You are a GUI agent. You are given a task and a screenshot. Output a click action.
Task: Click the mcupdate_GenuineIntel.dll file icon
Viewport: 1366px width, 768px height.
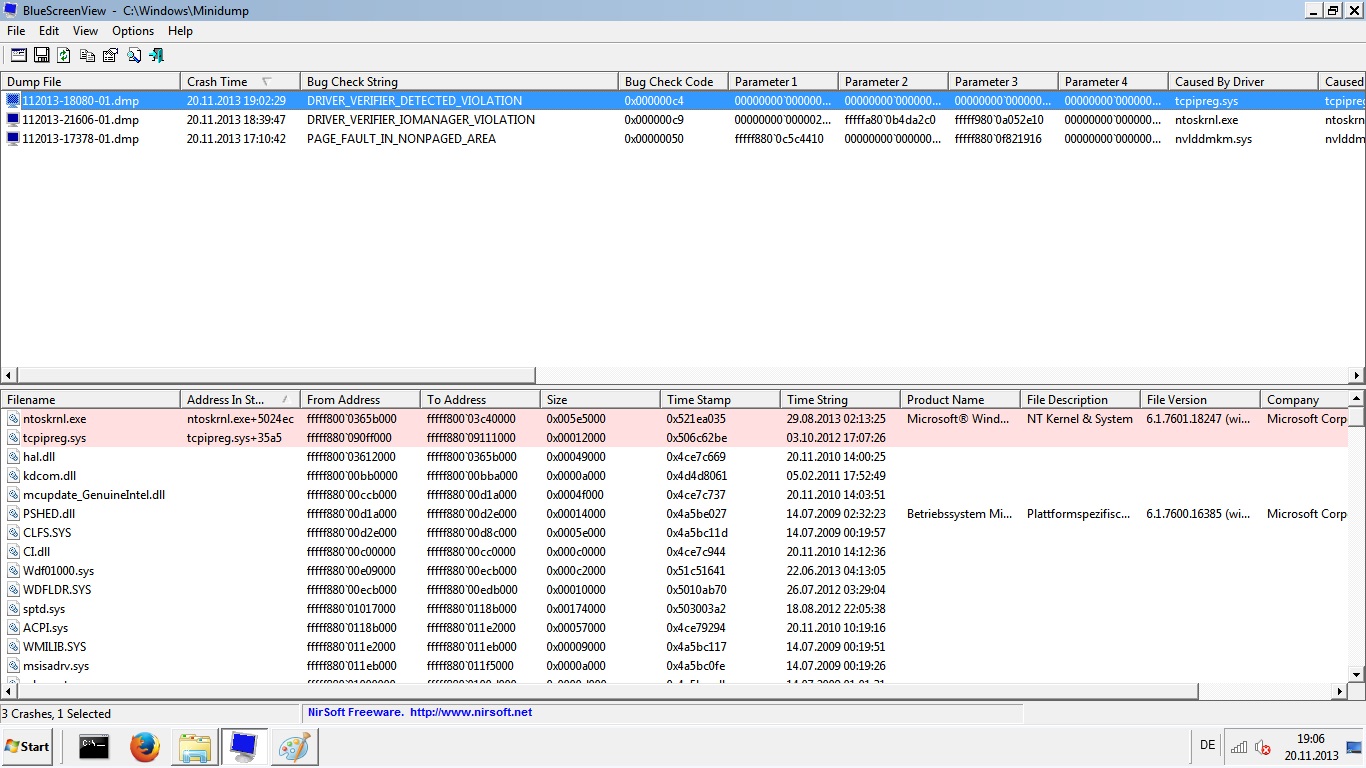point(14,495)
